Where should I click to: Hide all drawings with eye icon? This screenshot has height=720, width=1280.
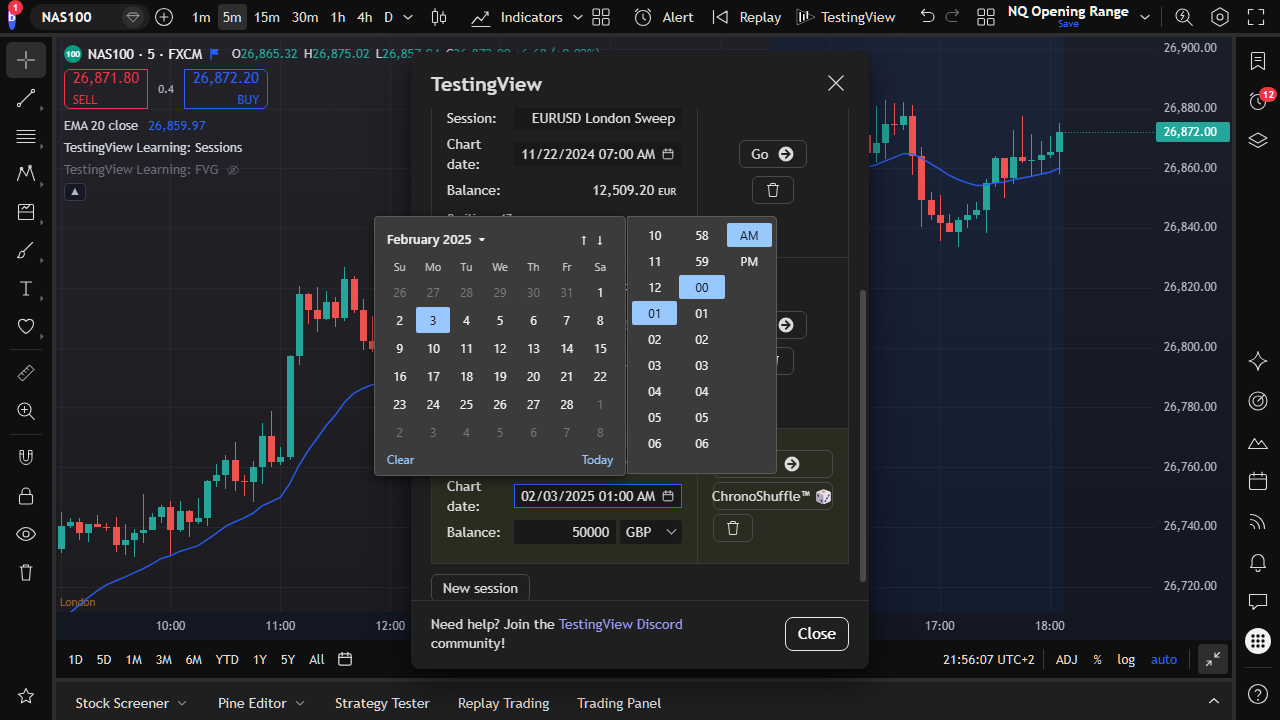click(26, 533)
